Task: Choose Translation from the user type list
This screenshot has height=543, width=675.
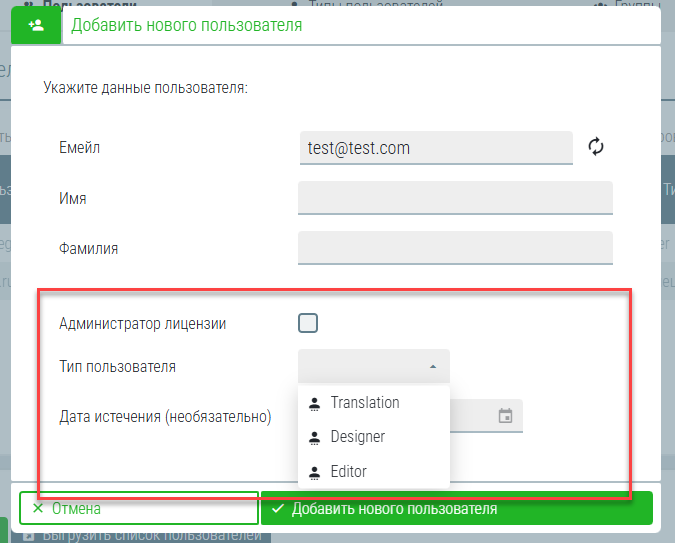Action: tap(365, 403)
